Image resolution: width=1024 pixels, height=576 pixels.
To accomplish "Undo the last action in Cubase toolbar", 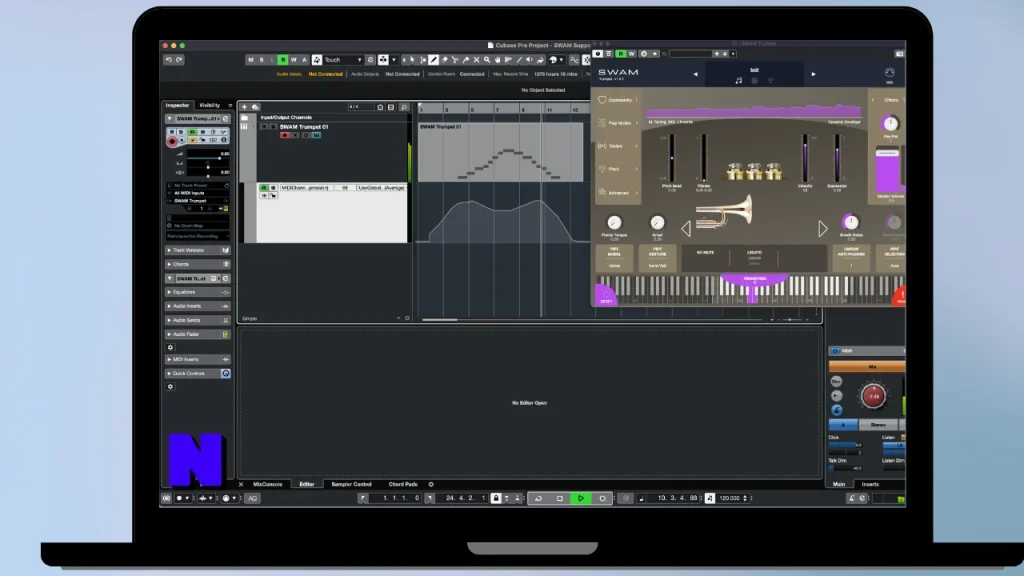I will [x=168, y=59].
